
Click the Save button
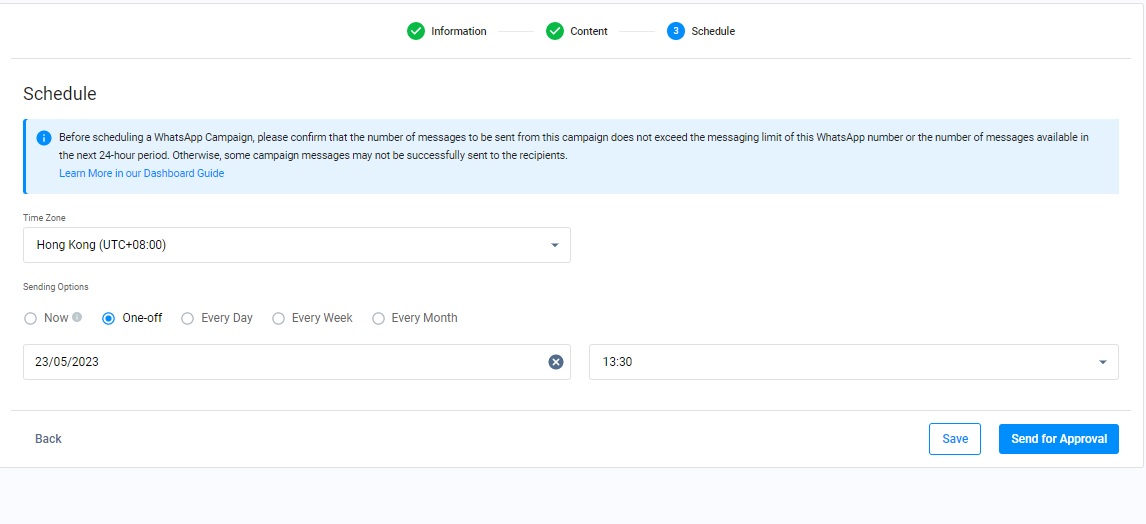(955, 438)
